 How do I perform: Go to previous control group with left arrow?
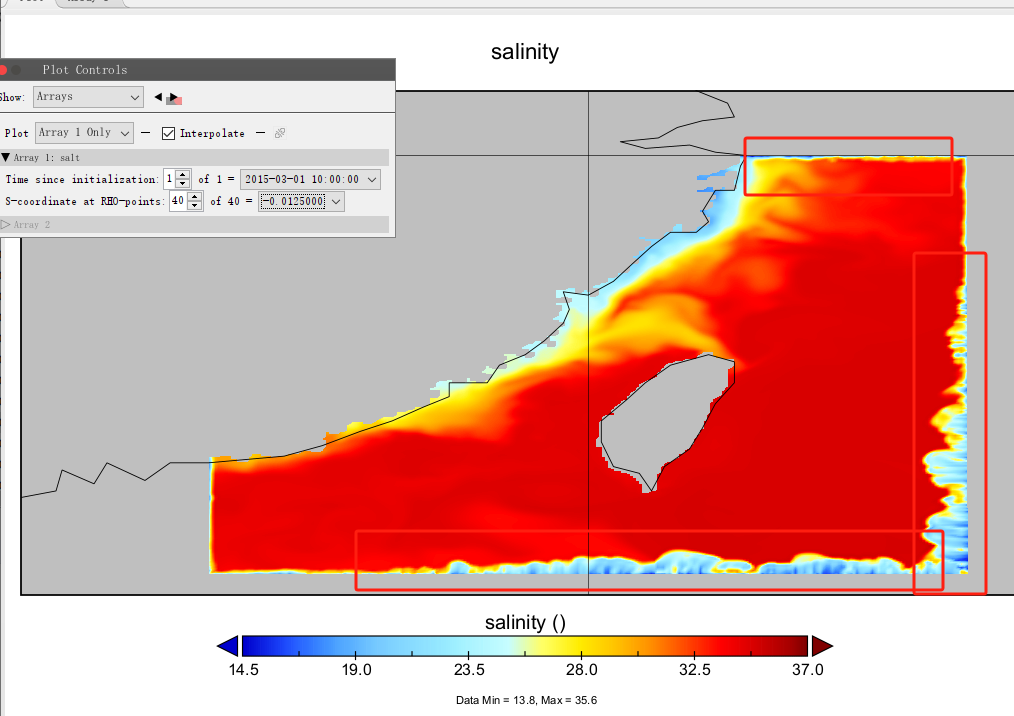[158, 97]
